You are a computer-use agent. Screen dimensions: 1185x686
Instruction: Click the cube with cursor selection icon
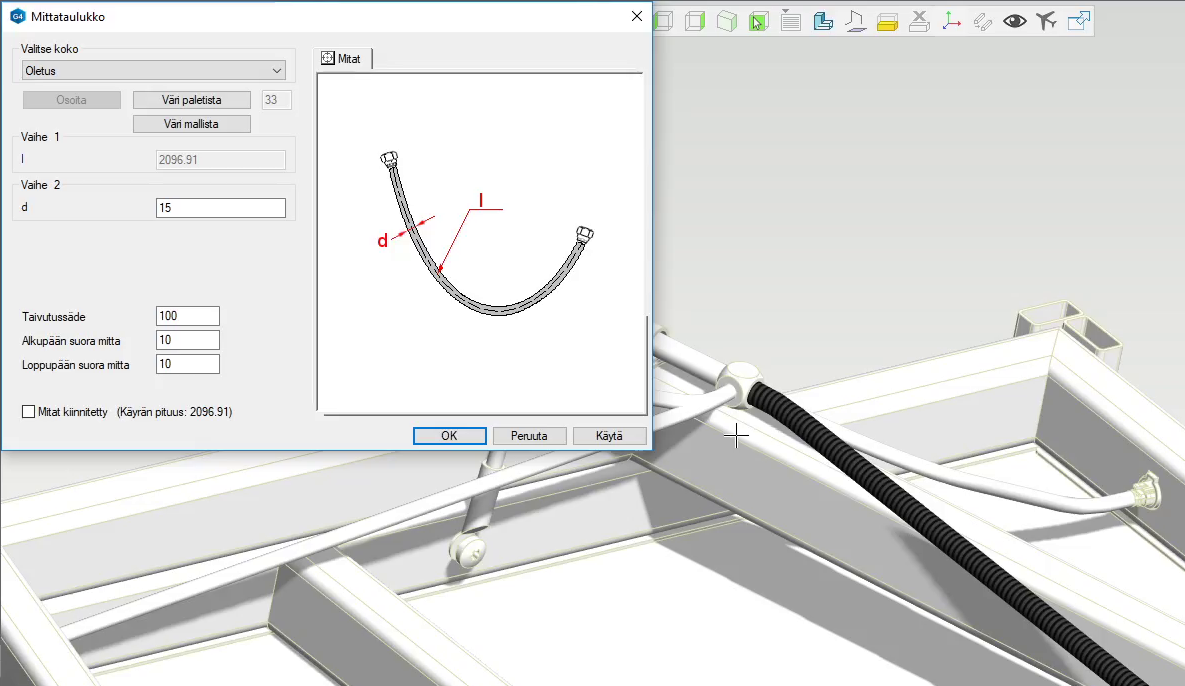pyautogui.click(x=759, y=21)
